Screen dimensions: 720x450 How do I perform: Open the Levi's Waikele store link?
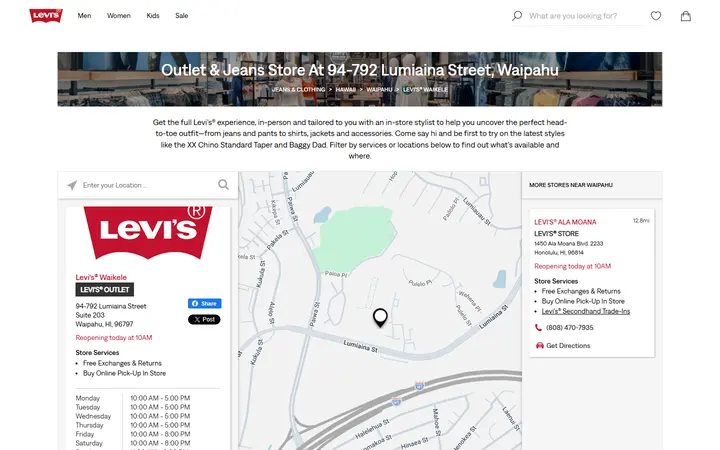click(101, 277)
